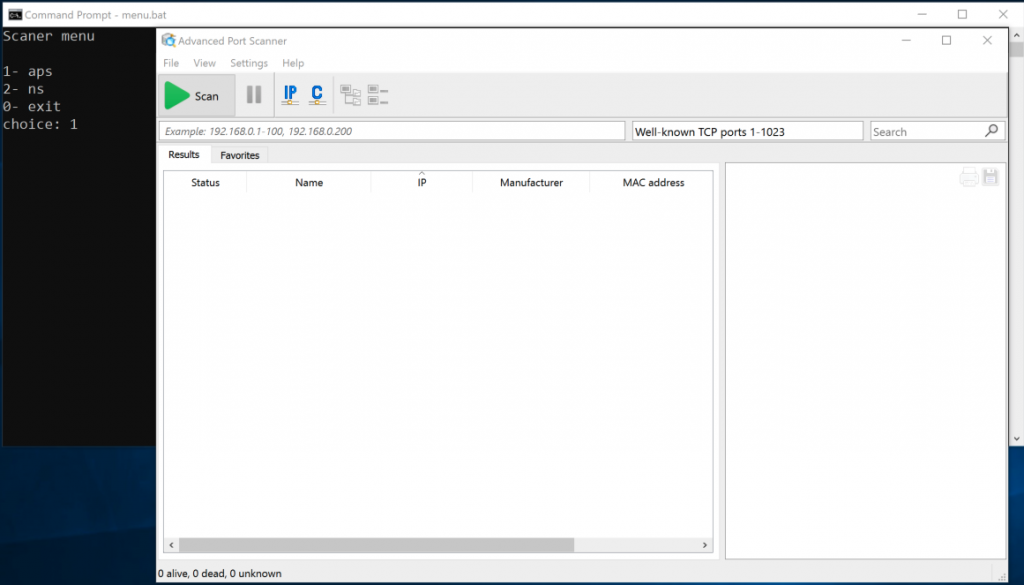Click the print icon in details pane
1024x585 pixels.
[x=969, y=177]
